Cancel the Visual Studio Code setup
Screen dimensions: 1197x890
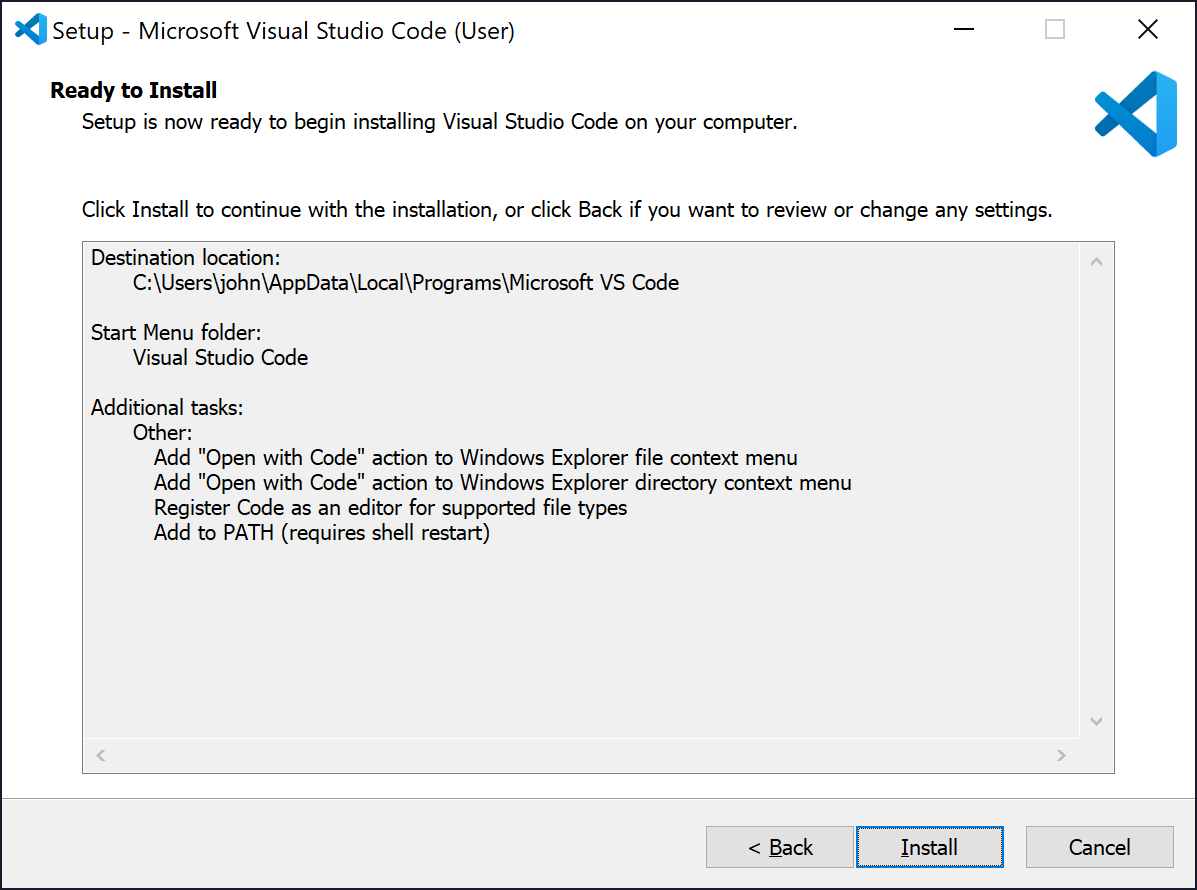1099,846
